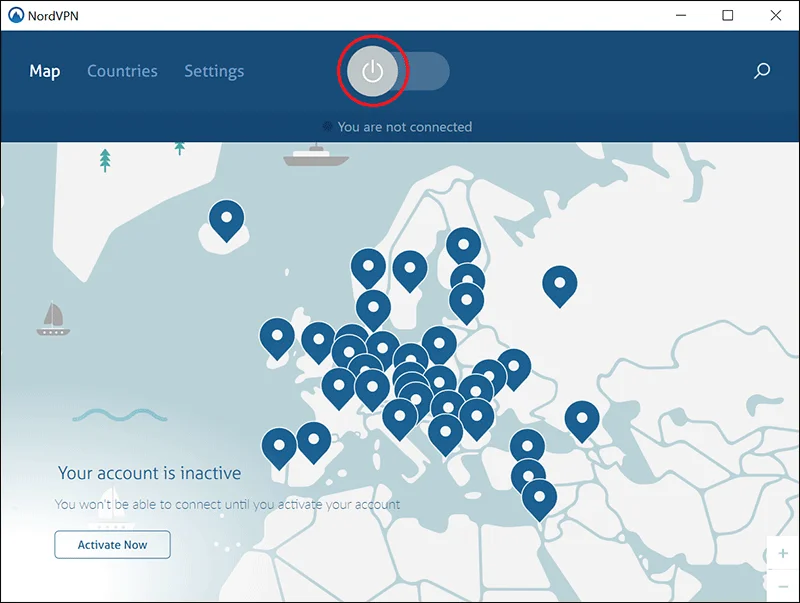Select the Georgia server pin near Black Sea
Screen dimensions: 800x603
point(582,421)
